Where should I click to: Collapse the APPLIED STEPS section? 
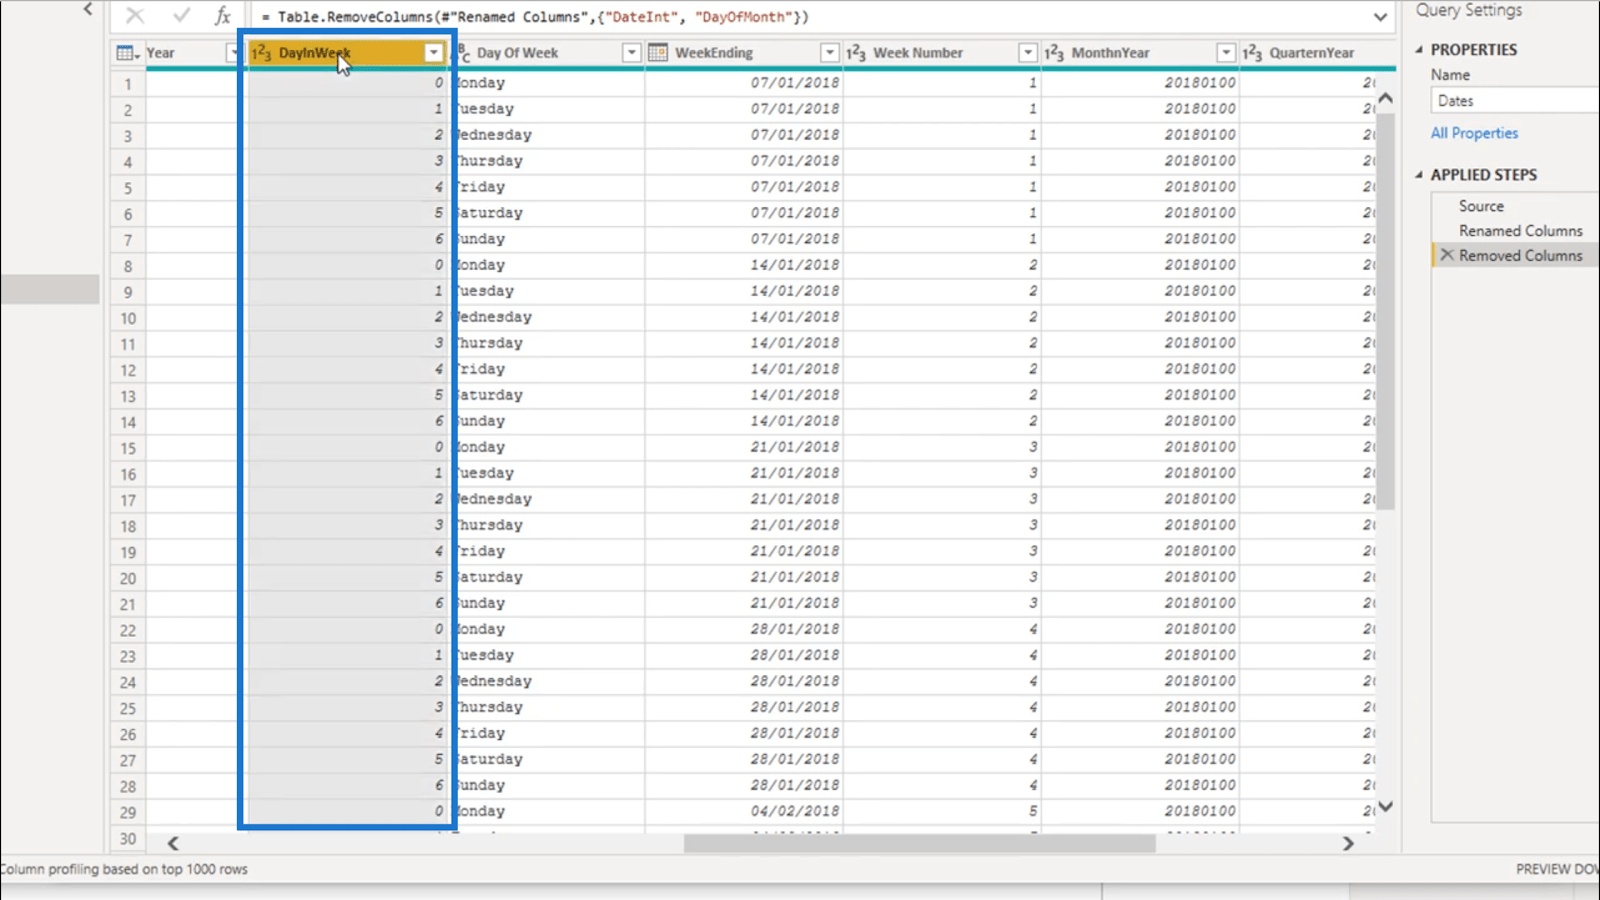pos(1419,174)
